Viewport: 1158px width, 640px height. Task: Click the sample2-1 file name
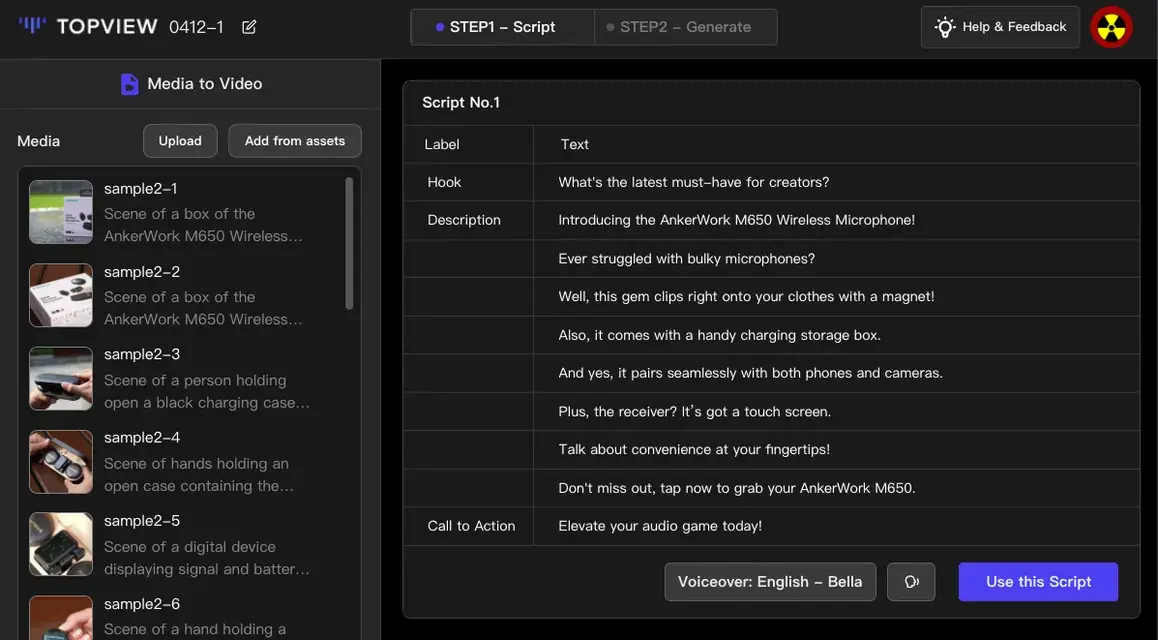tap(140, 189)
